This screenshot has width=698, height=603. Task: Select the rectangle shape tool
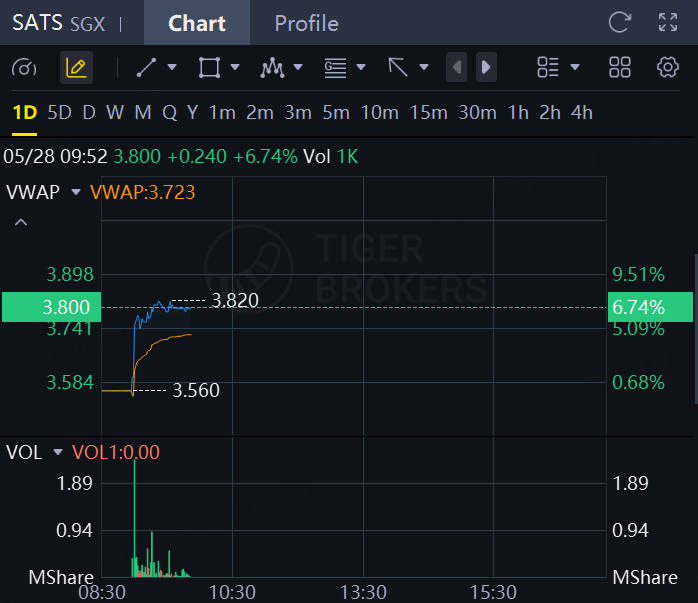click(x=209, y=68)
